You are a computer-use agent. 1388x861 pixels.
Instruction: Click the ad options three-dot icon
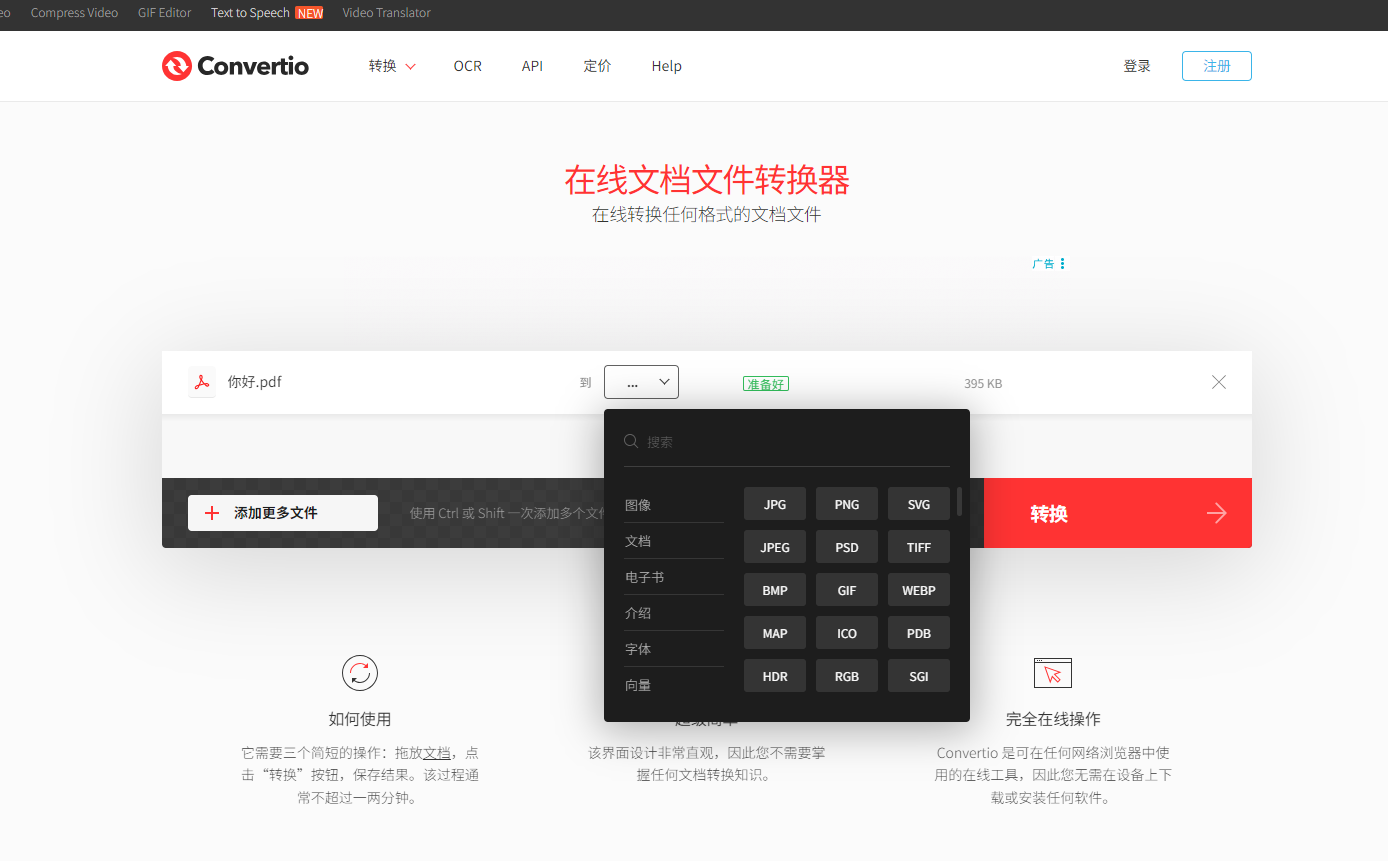click(1062, 264)
